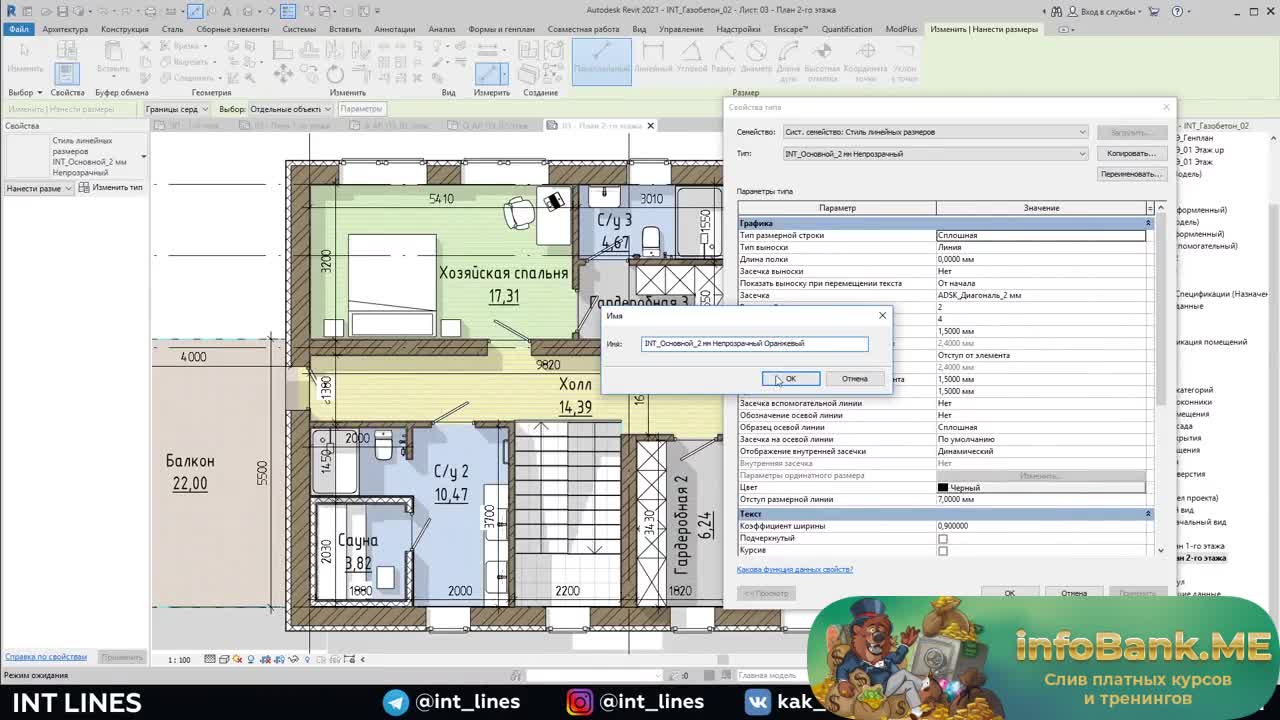
Task: Select the Радиус dimension tool
Action: point(724,58)
